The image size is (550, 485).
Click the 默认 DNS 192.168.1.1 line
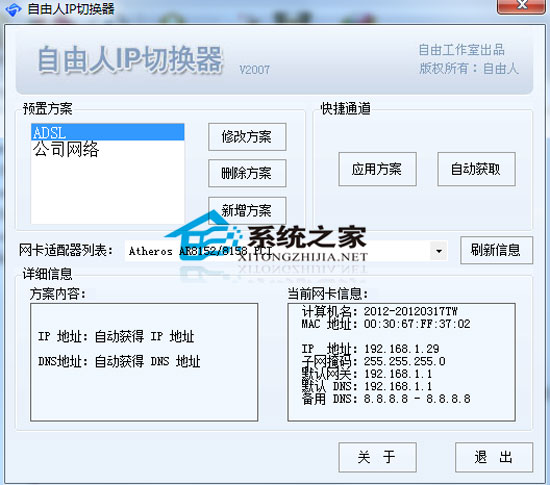click(367, 386)
